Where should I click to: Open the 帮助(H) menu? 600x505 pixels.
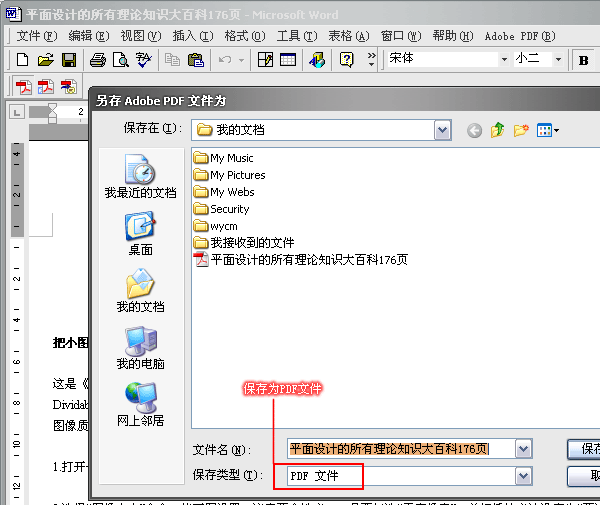[453, 36]
